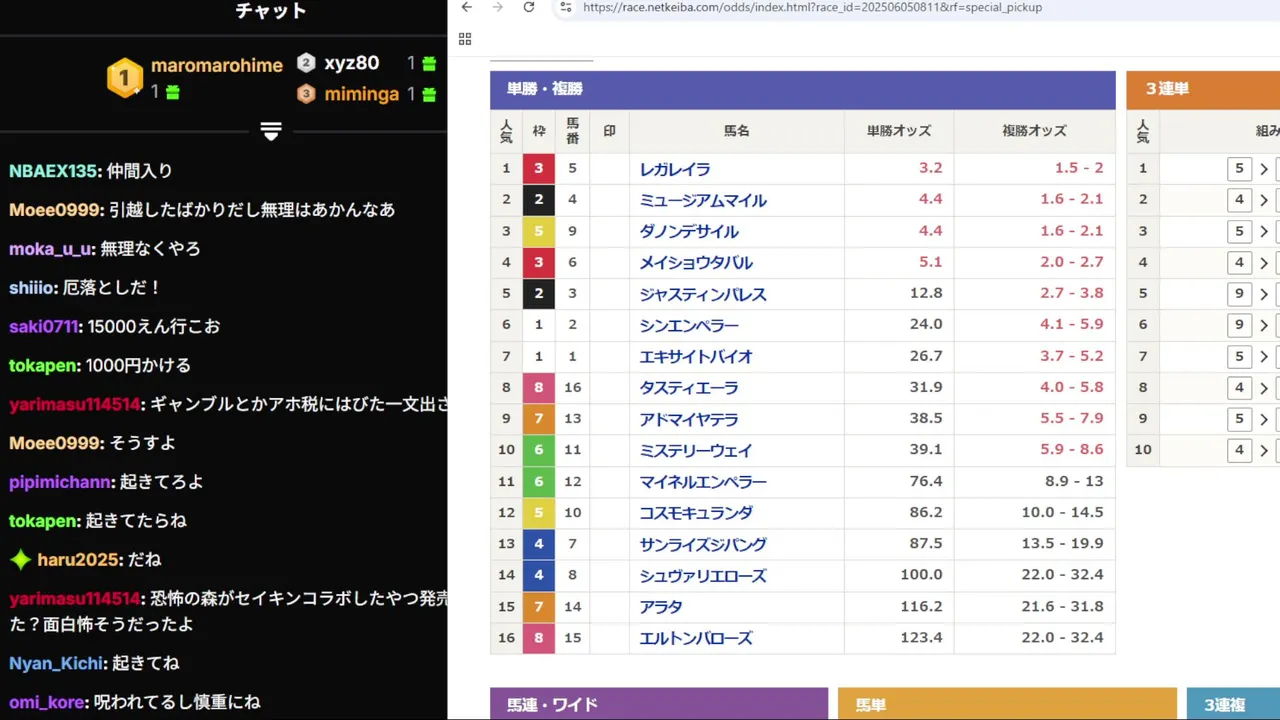Viewport: 1280px width, 720px height.
Task: Open the タスティエーラ horse link
Action: [x=689, y=387]
